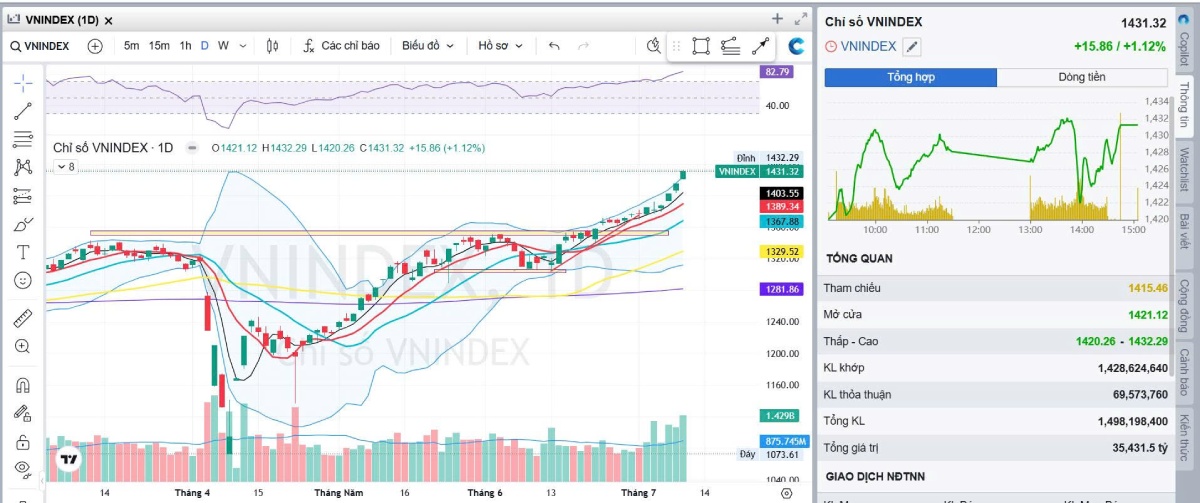Screen dimensions: 1200x503
Task: Toggle hide all drawings eye icon
Action: [x=23, y=469]
